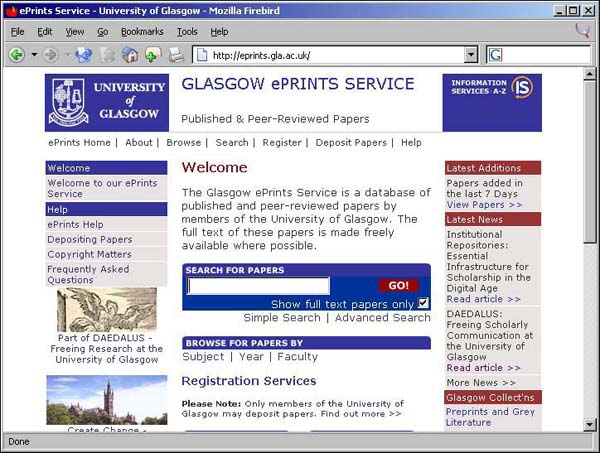The height and width of the screenshot is (453, 600).
Task: Open the Advanced Search link
Action: tap(383, 318)
